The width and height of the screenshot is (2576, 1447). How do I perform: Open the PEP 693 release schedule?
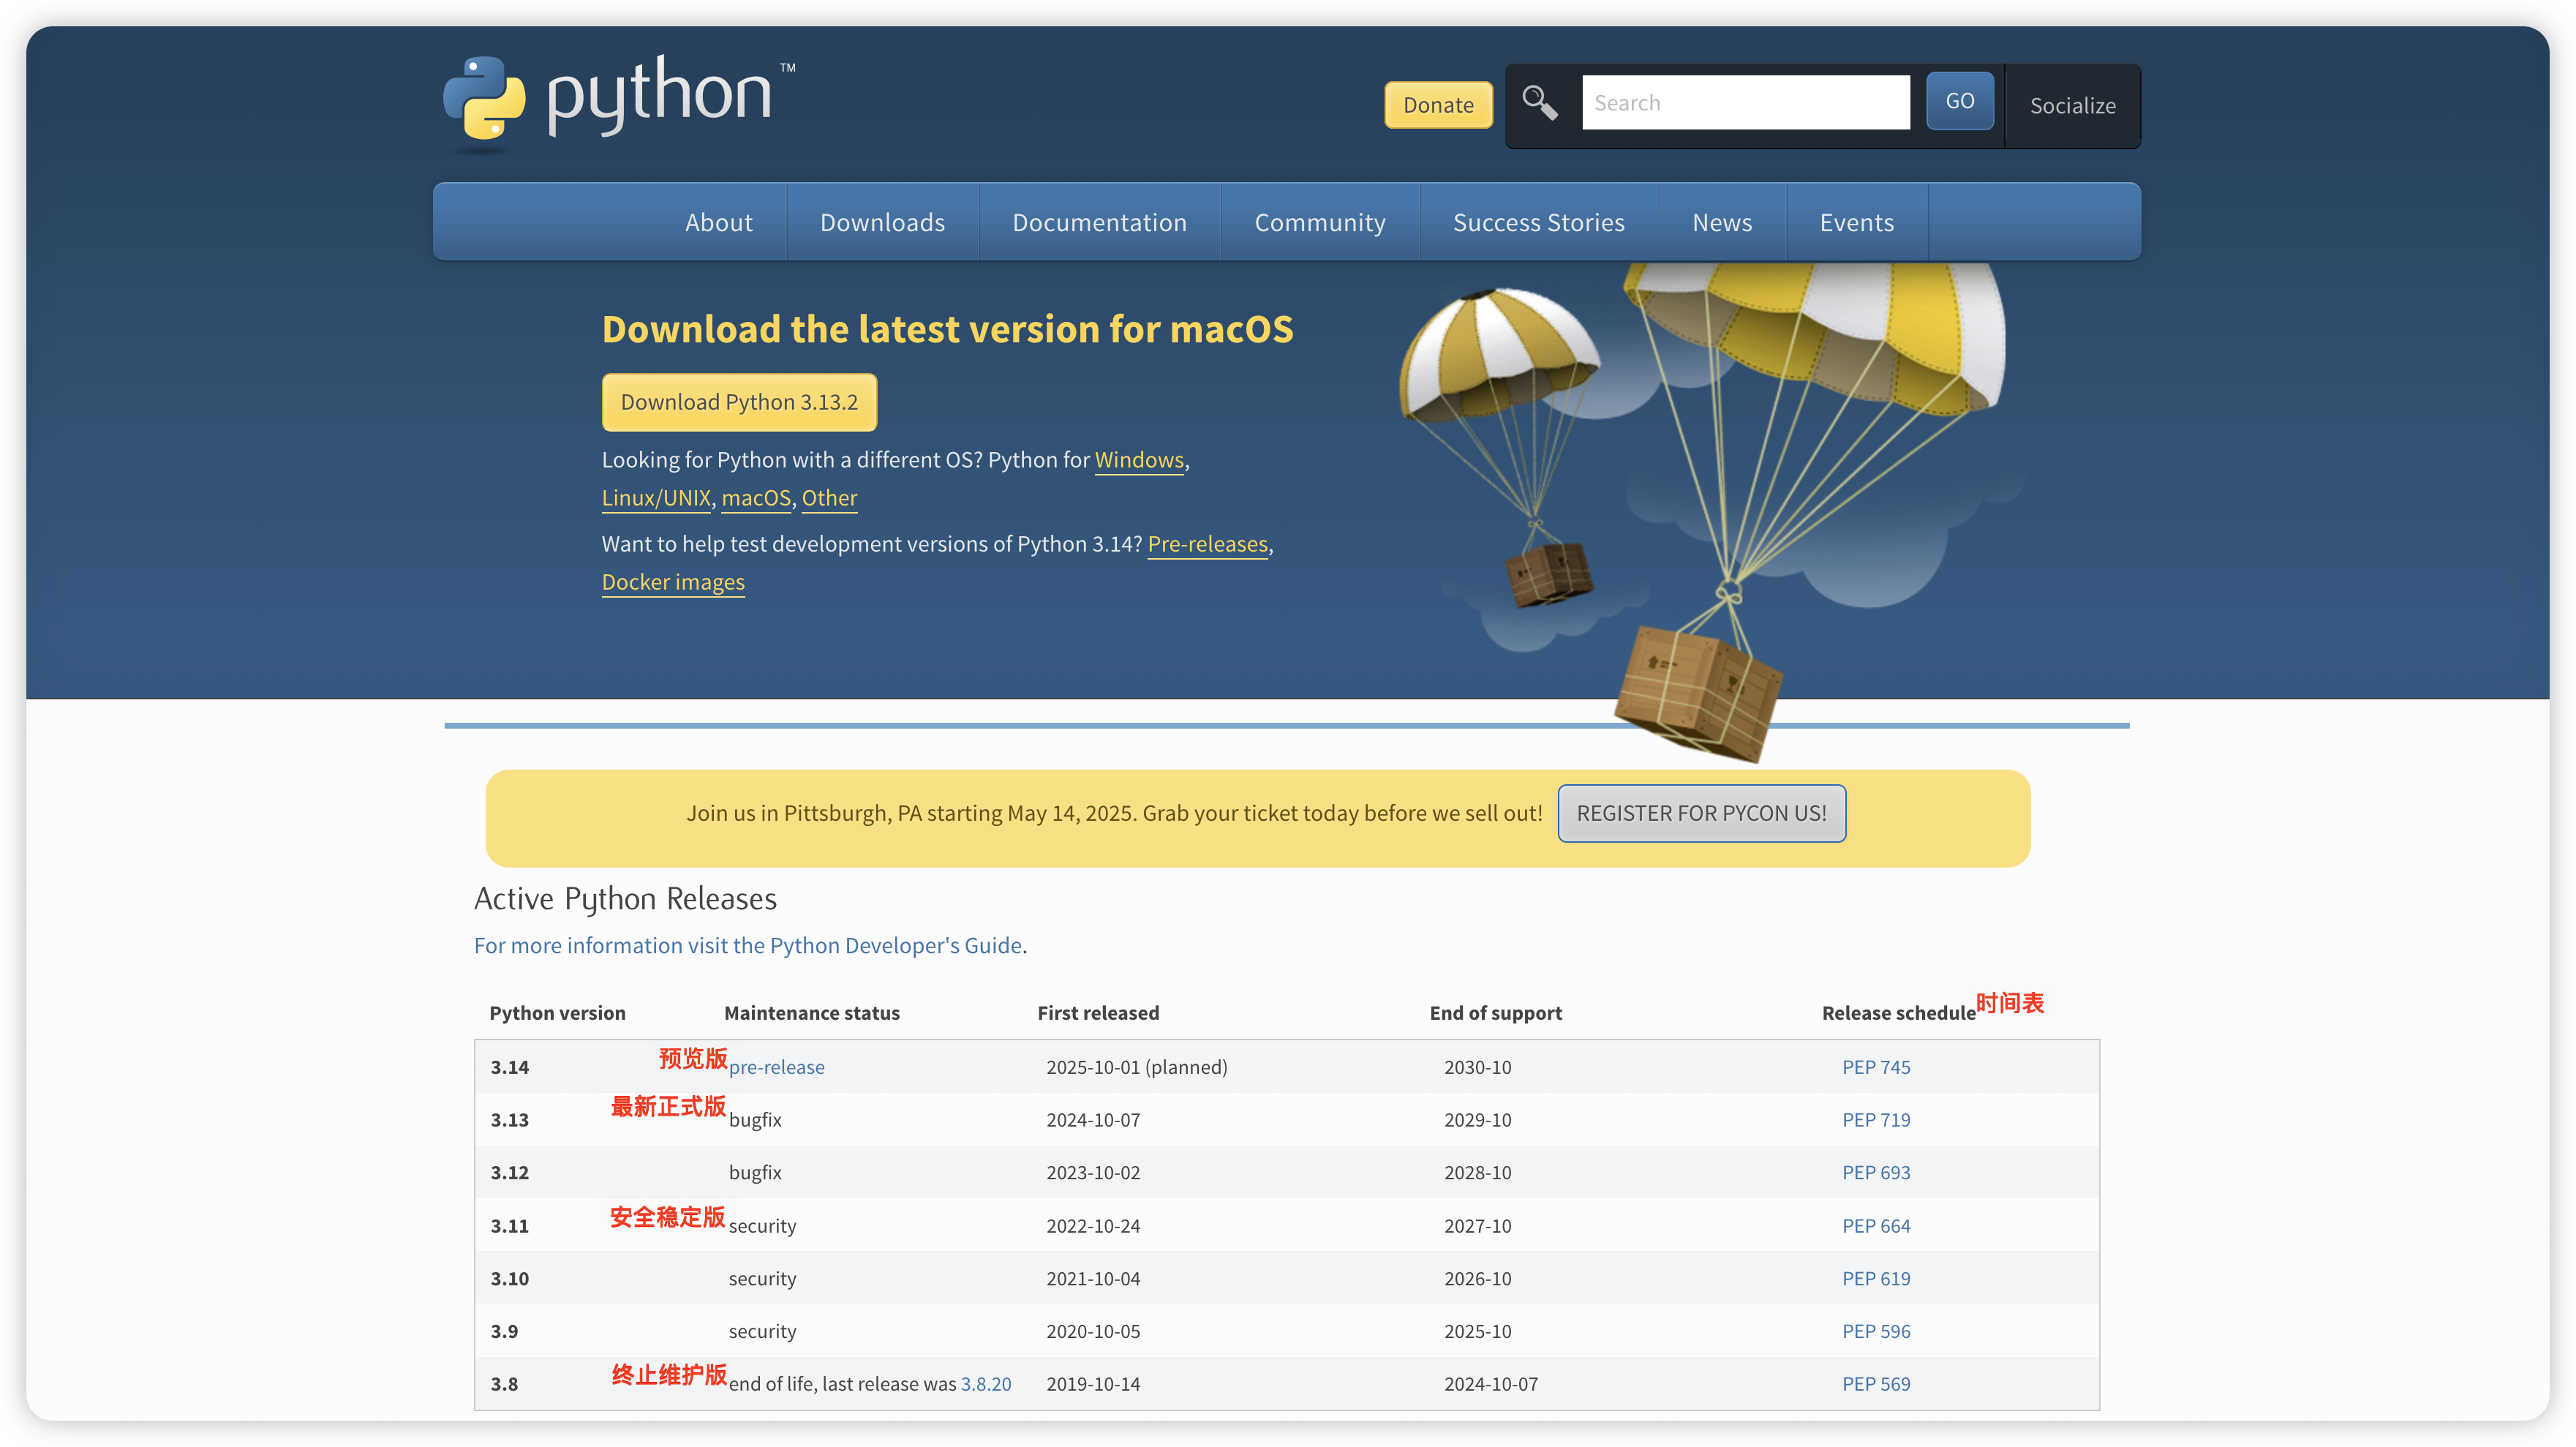pyautogui.click(x=1876, y=1172)
